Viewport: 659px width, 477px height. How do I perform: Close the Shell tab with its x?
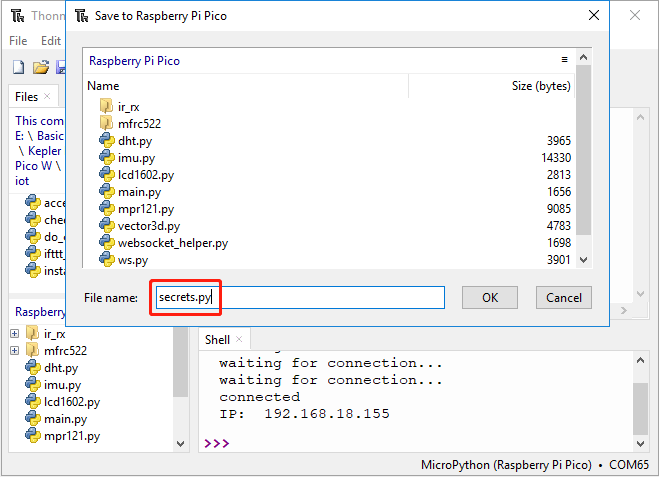[239, 339]
